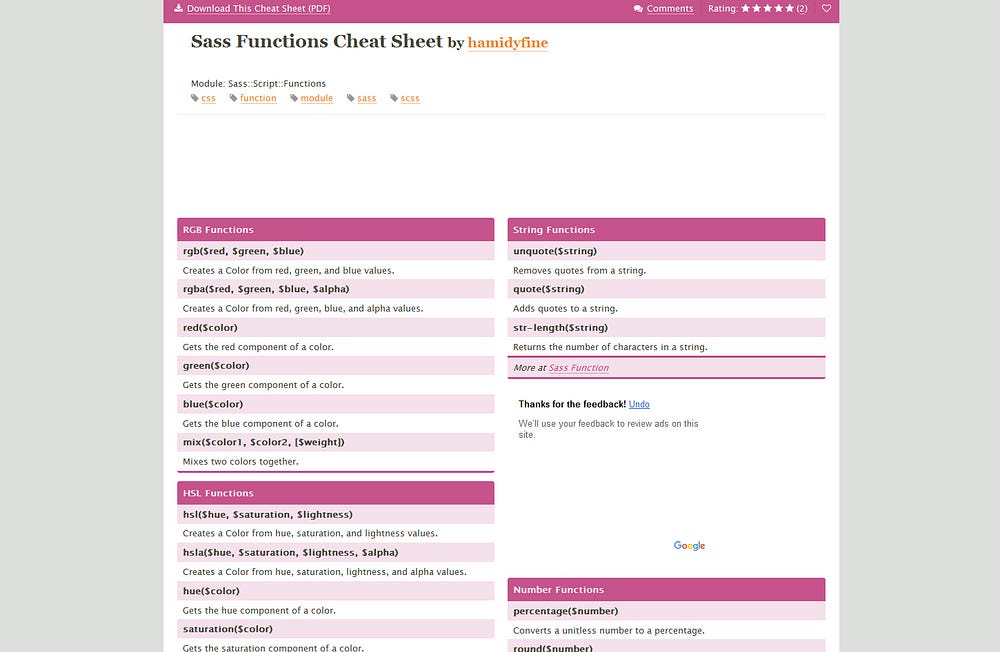Click 'Mixes two colors together.' description
This screenshot has width=1000, height=652.
point(240,461)
